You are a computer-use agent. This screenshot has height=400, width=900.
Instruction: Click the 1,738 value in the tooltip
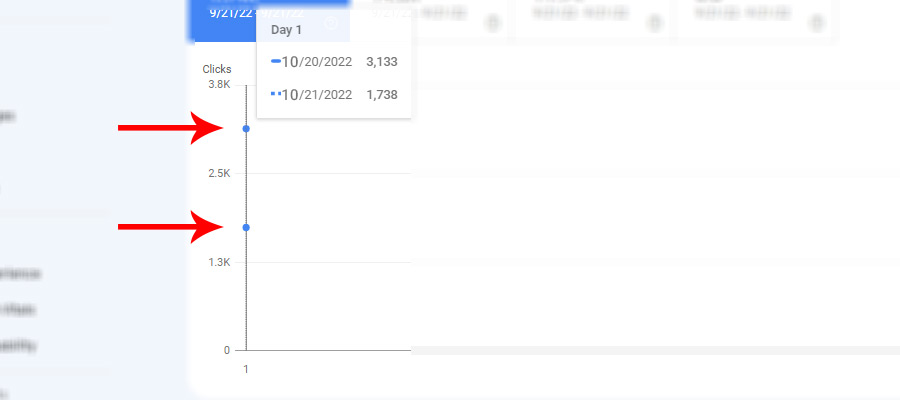(382, 95)
